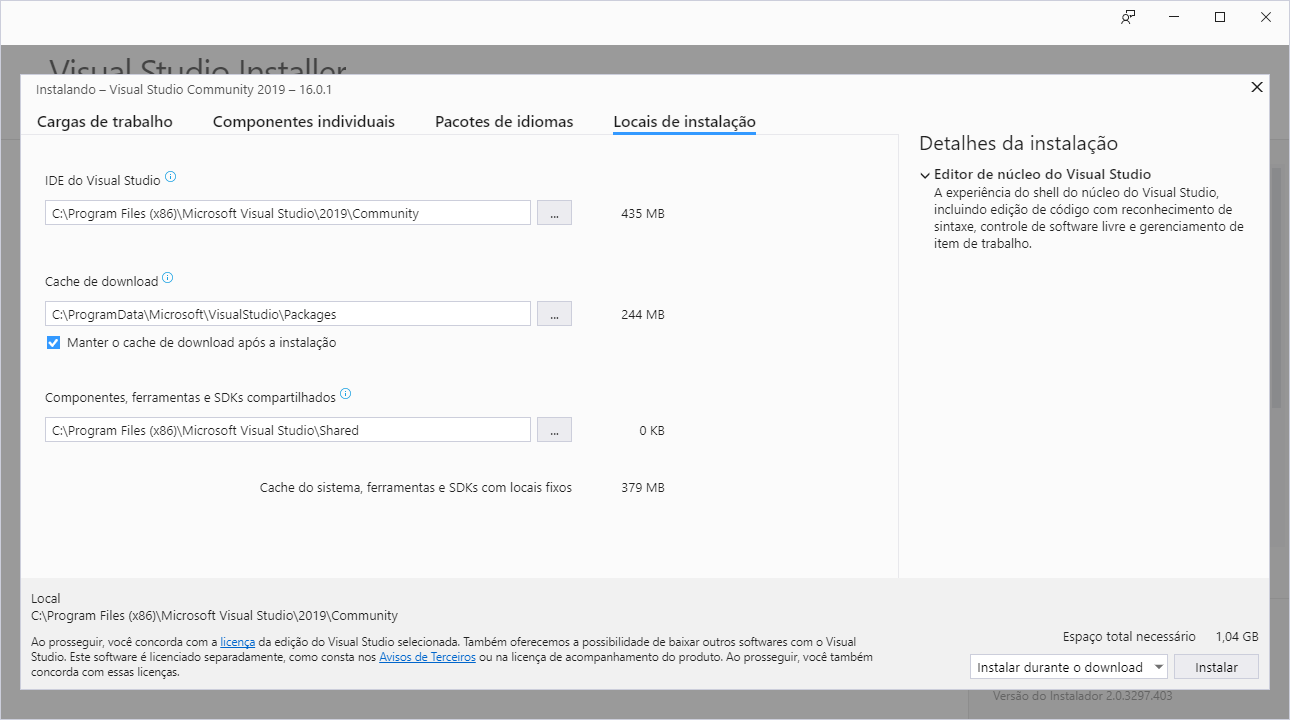
Task: Open info tooltip for IDE do Visual Studio
Action: [170, 177]
